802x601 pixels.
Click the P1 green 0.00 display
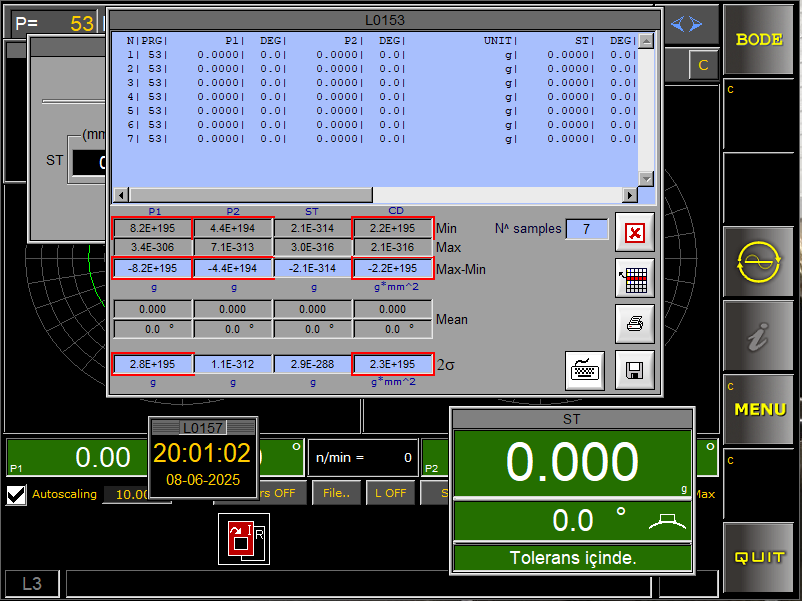[x=78, y=457]
